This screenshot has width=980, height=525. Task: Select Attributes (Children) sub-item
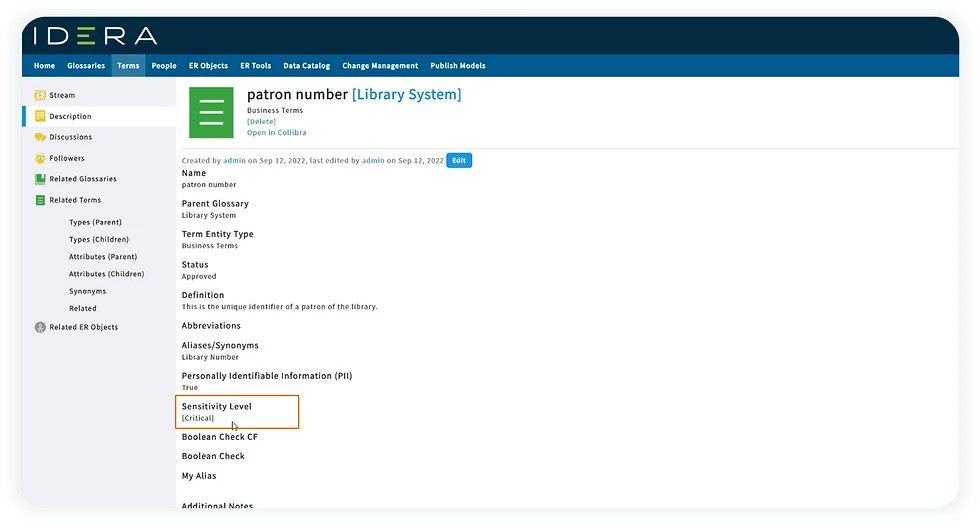(x=106, y=274)
